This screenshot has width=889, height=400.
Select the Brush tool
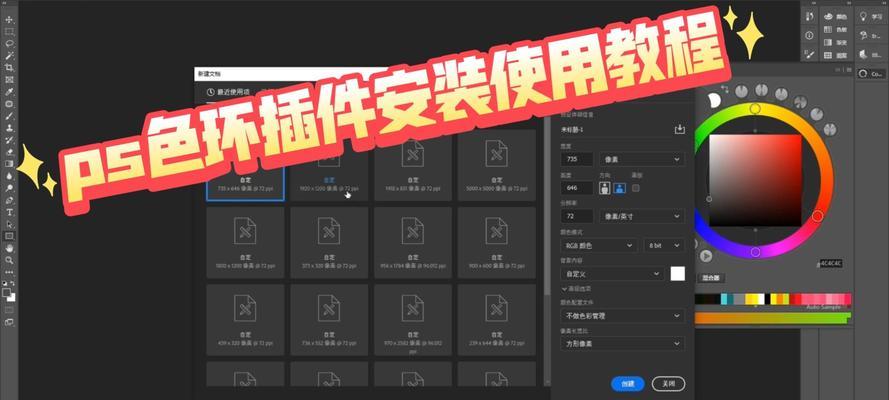click(10, 116)
